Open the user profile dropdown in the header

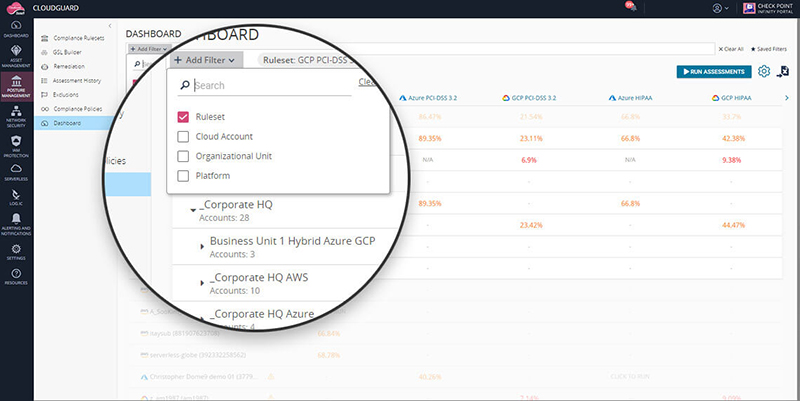720,8
